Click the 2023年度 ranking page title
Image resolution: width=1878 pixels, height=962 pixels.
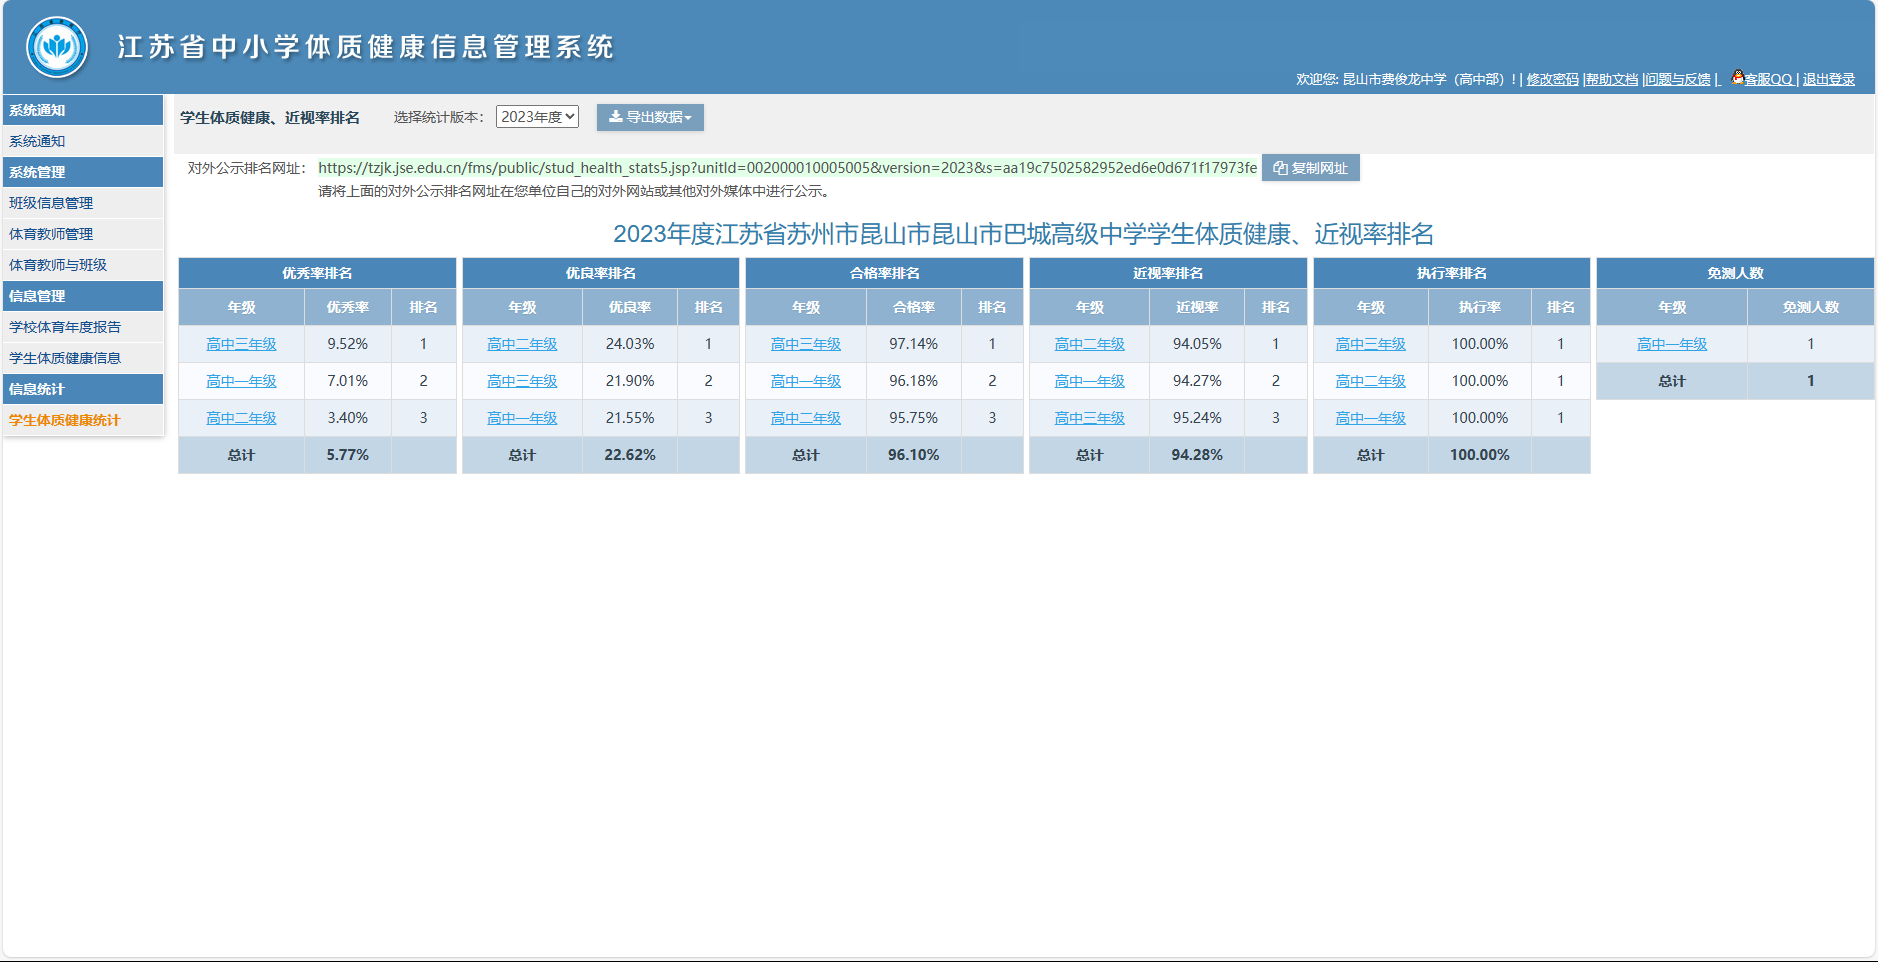pos(1023,234)
